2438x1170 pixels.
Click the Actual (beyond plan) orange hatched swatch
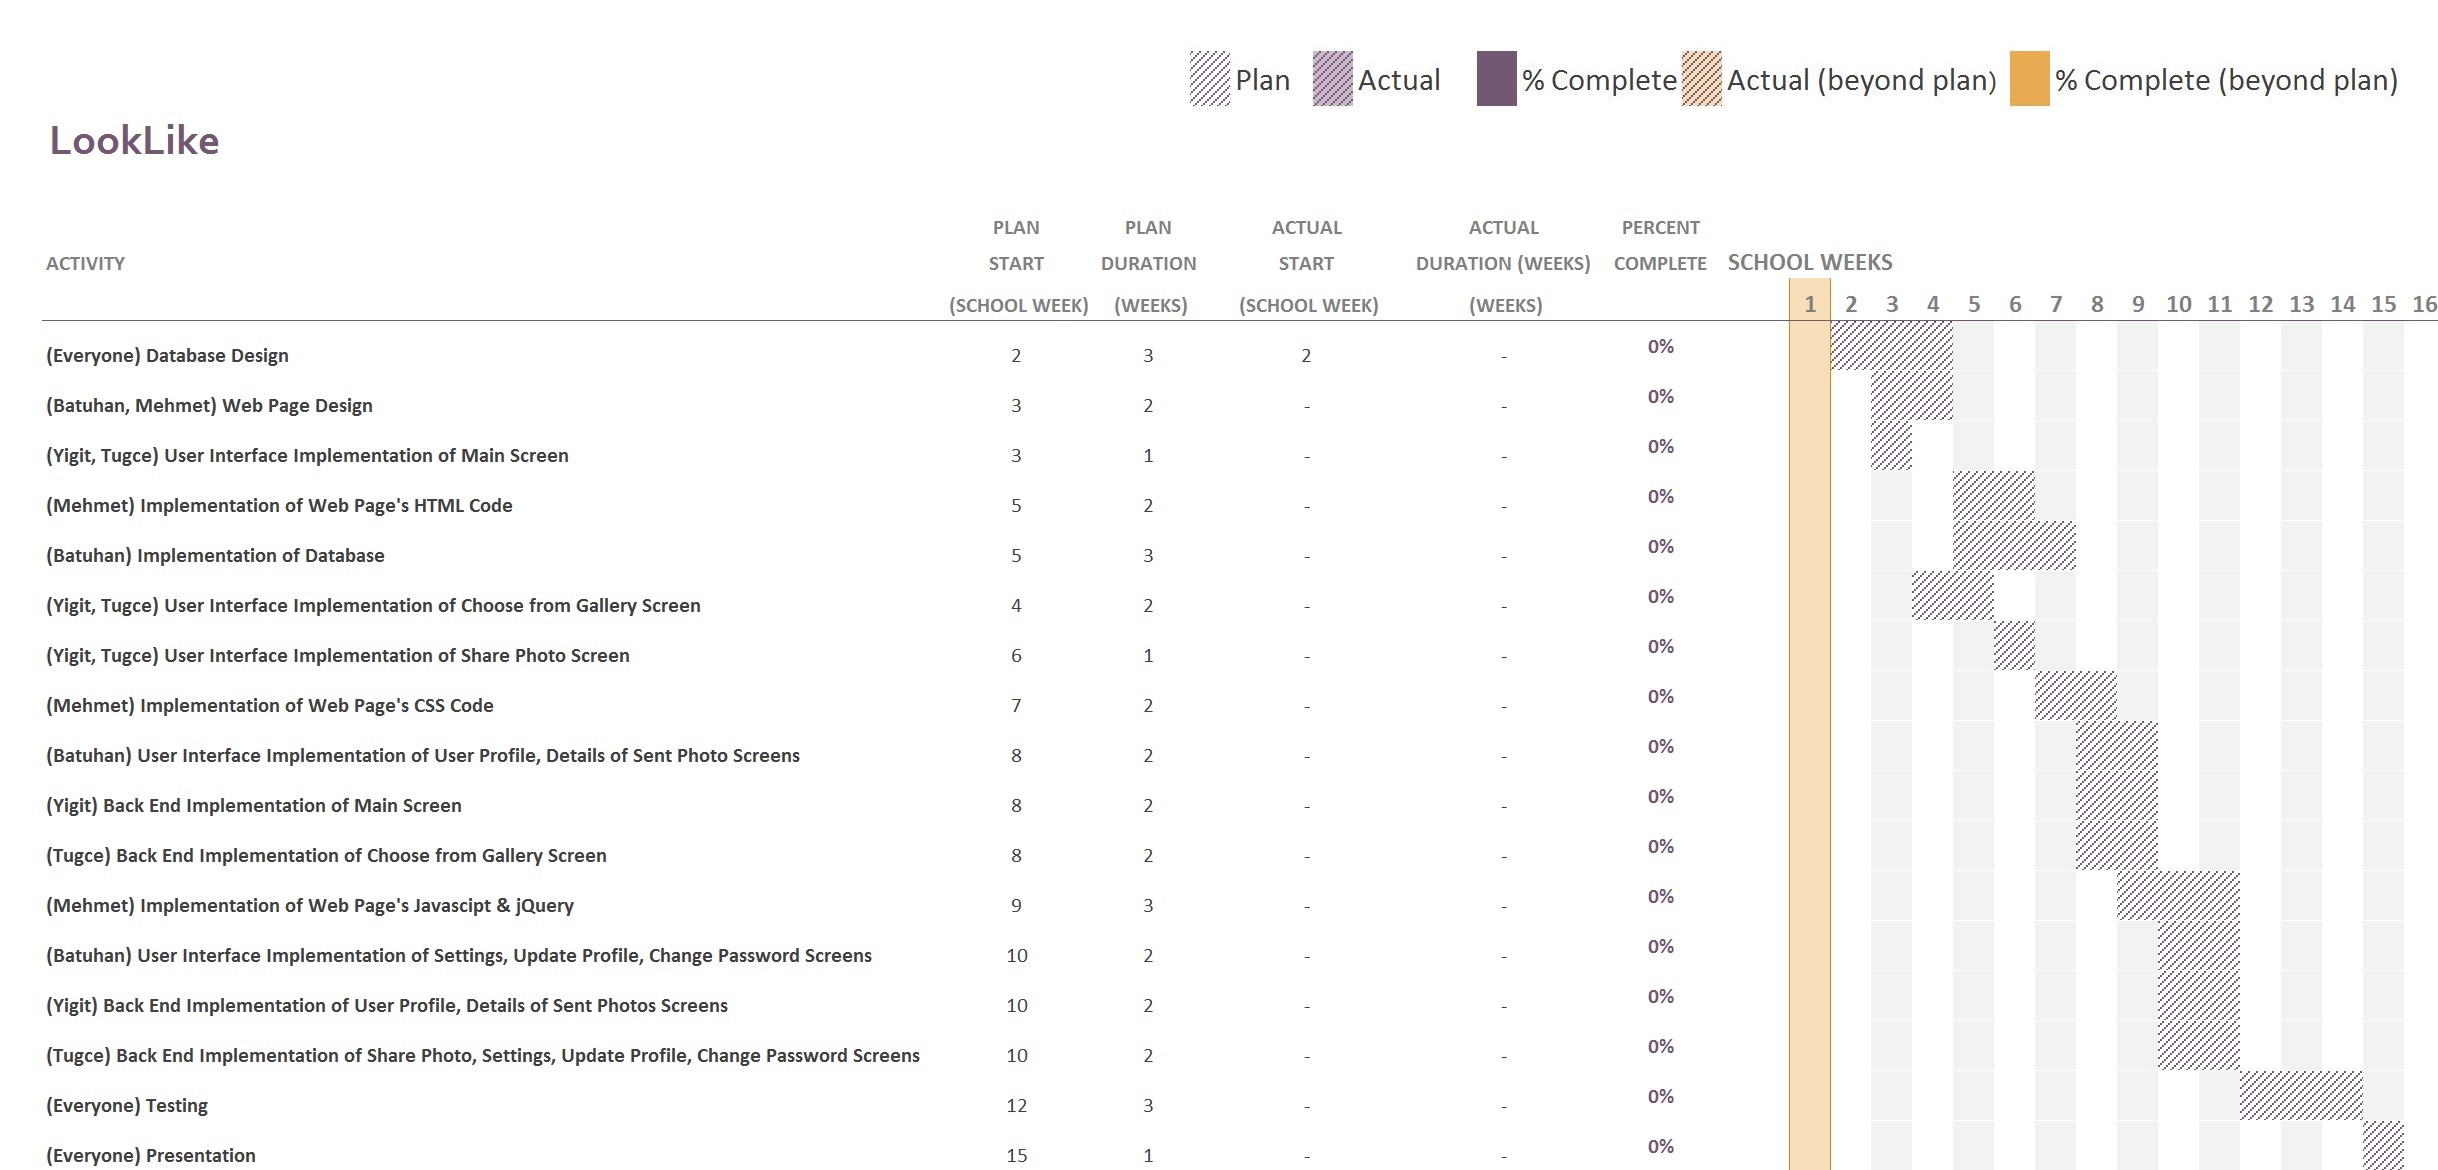coord(1701,79)
